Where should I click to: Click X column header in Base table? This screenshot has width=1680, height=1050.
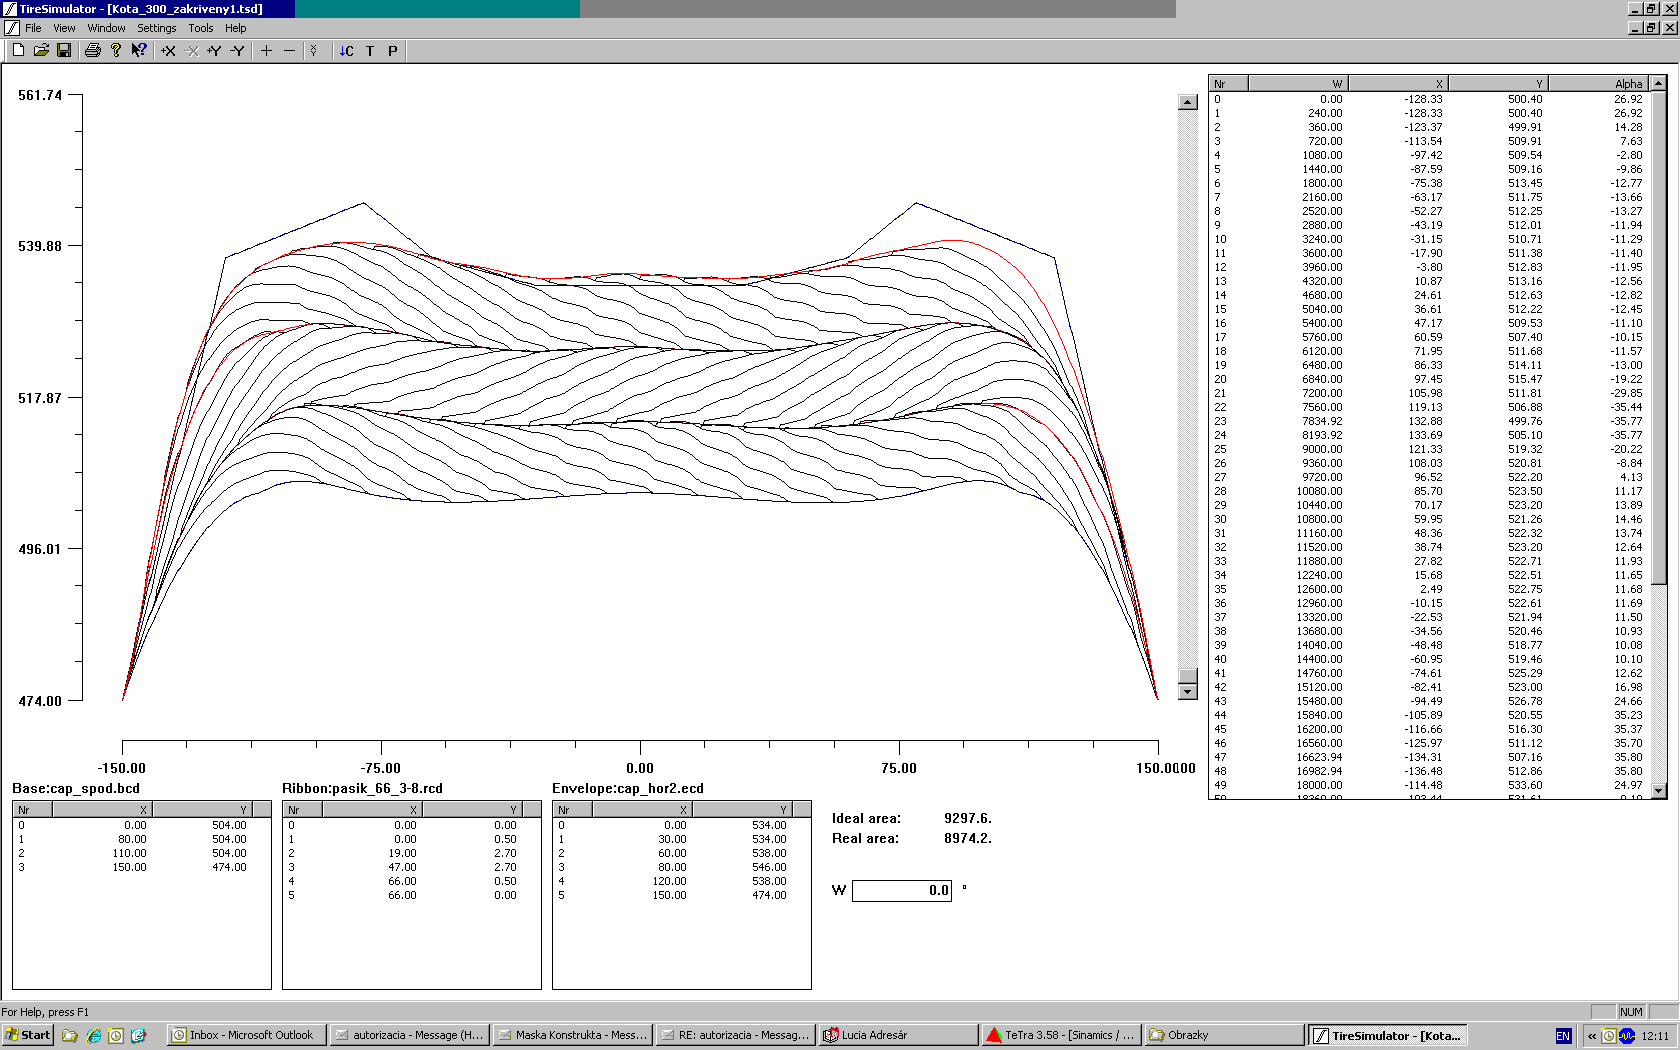pos(102,810)
